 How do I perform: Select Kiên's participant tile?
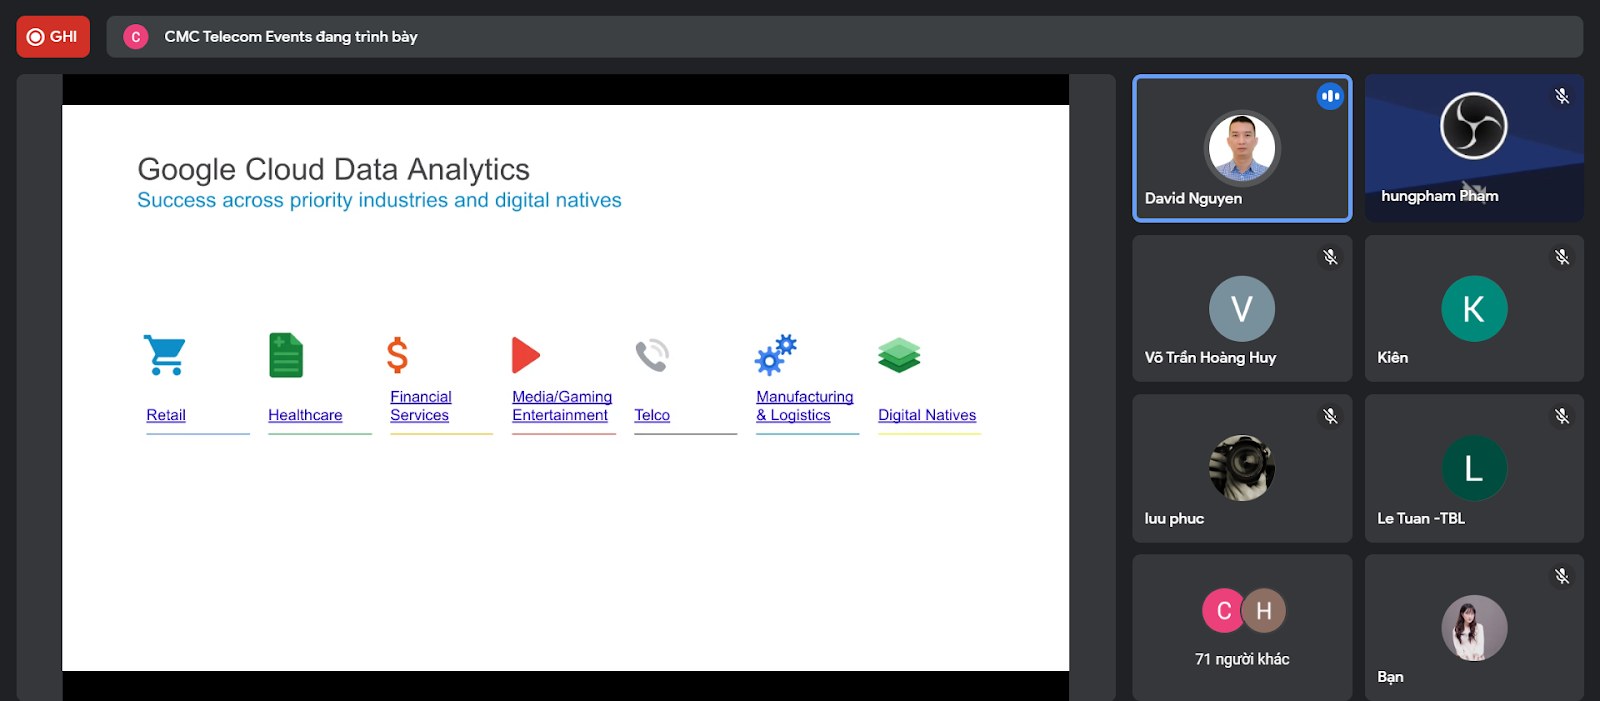pos(1474,308)
